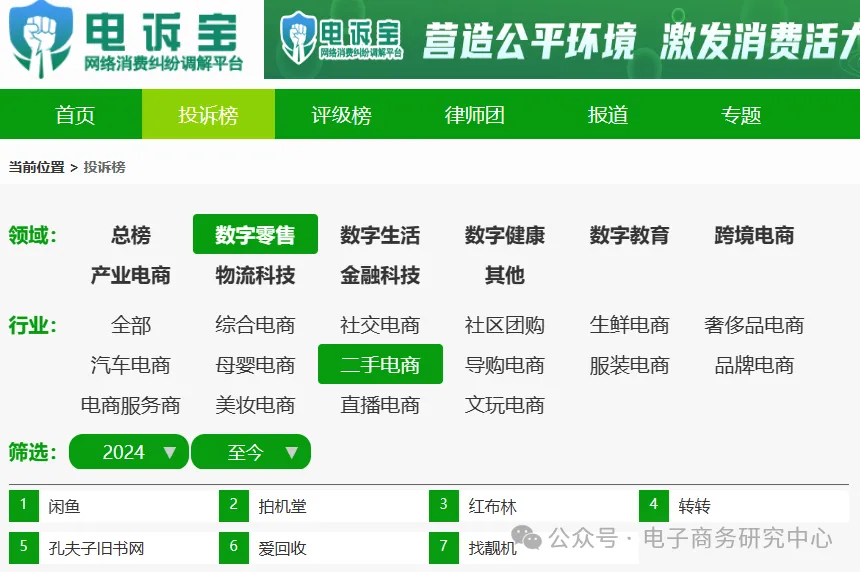Choose 综合电商 industry option
Image resolution: width=860 pixels, height=572 pixels.
click(255, 325)
